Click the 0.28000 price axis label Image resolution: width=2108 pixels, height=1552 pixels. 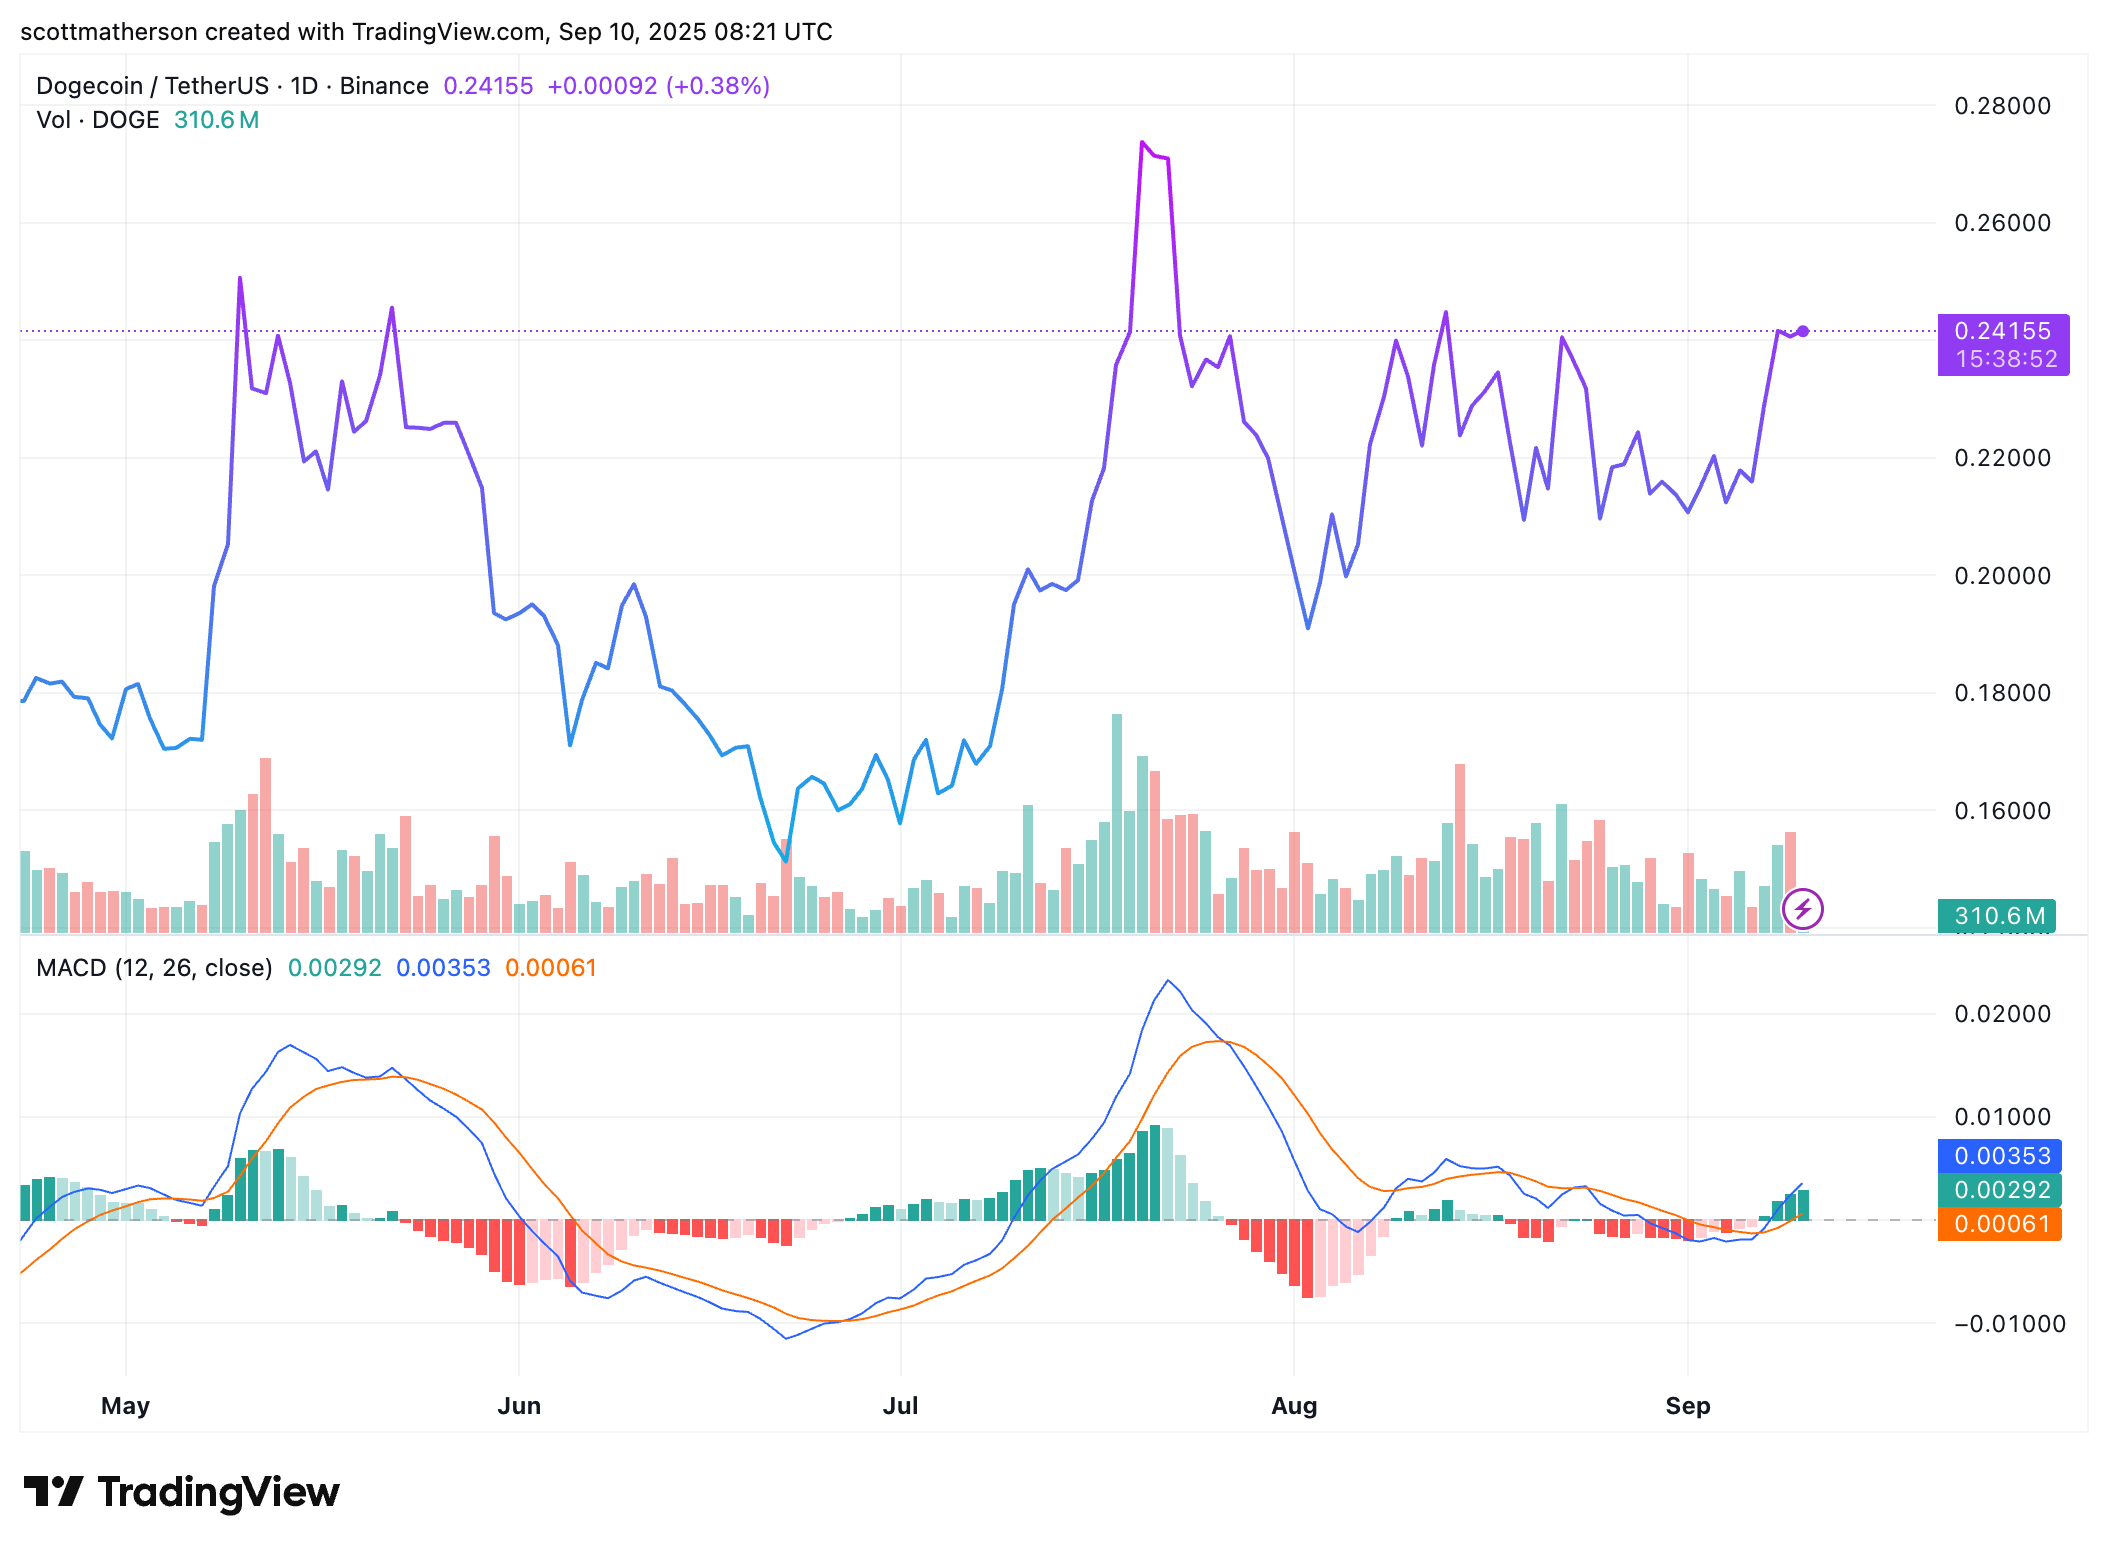pyautogui.click(x=2002, y=106)
